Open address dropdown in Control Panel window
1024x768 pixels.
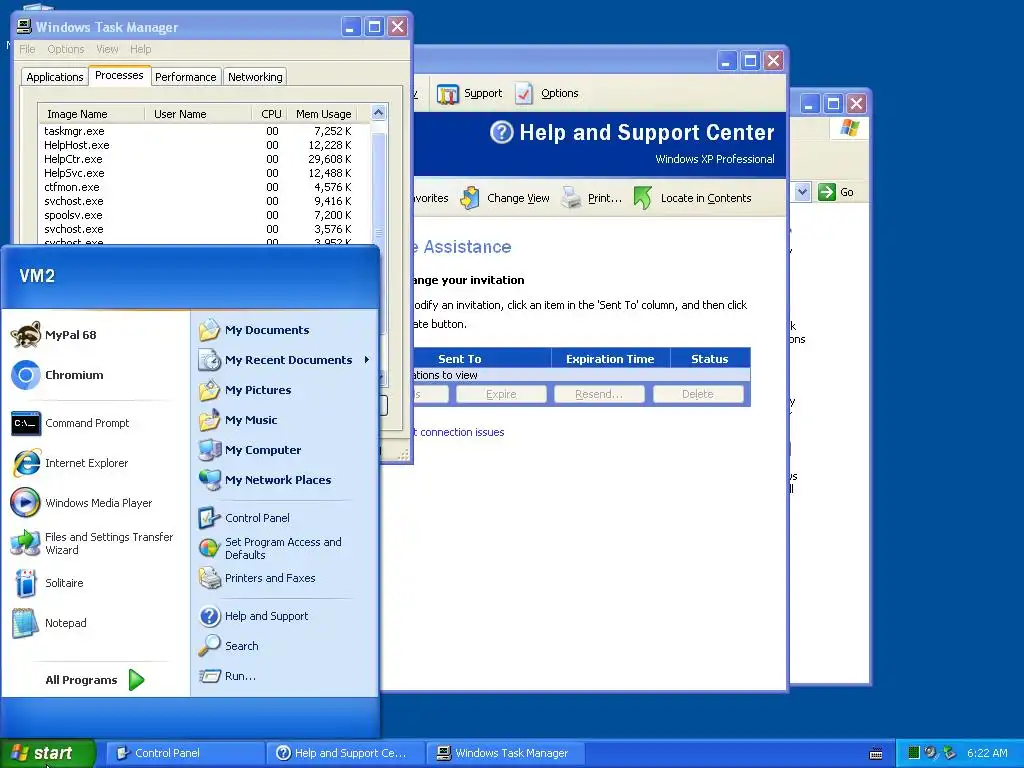[803, 192]
